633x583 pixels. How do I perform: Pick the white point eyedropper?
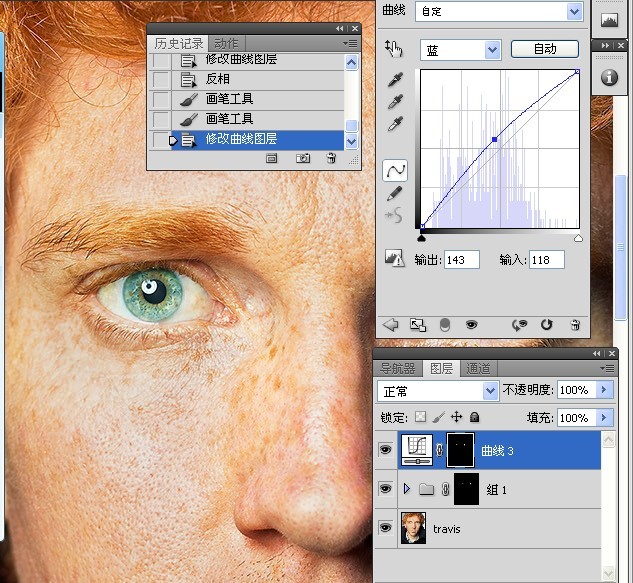coord(396,124)
